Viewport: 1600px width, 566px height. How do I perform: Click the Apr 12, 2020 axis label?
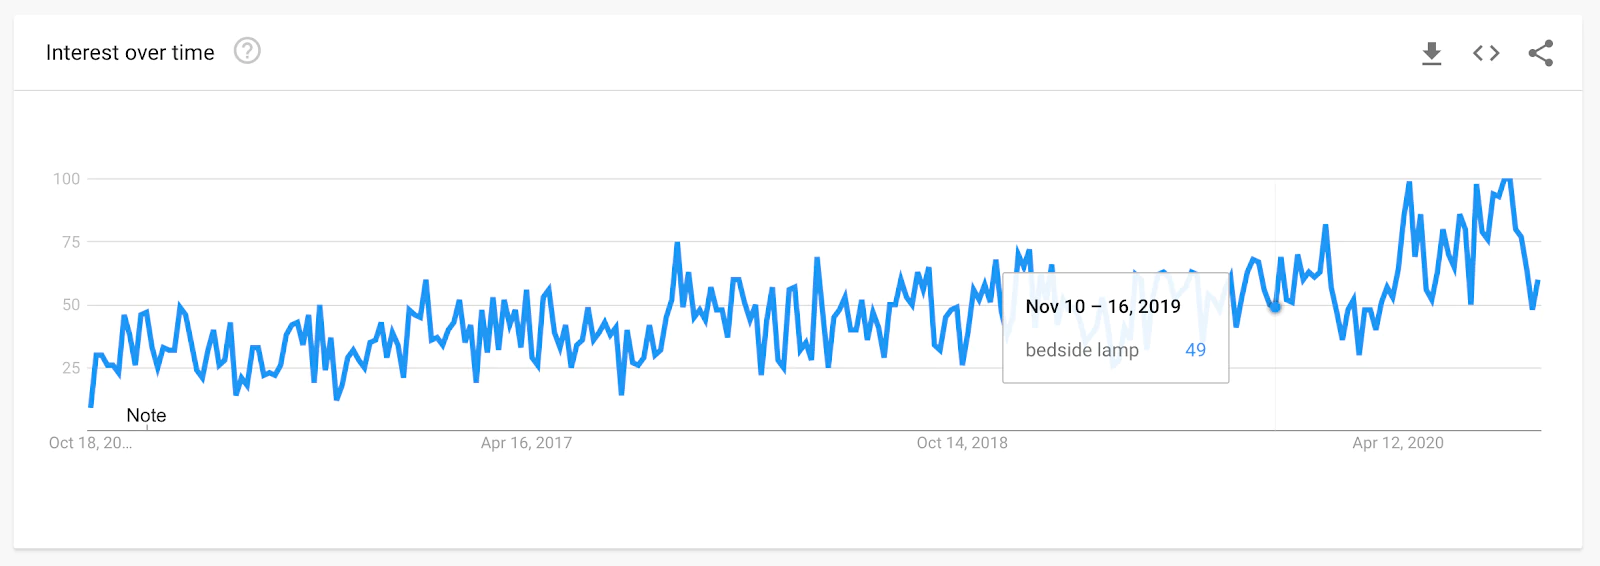[1398, 443]
